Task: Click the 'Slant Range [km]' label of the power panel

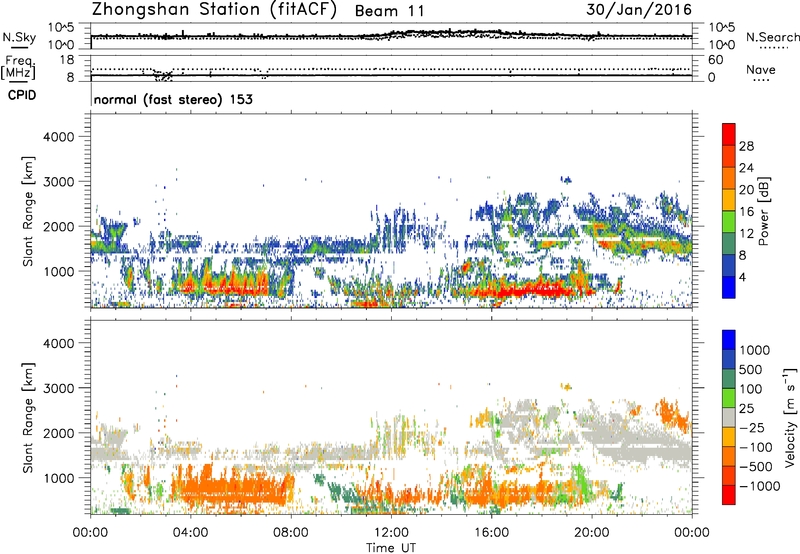Action: pos(28,211)
